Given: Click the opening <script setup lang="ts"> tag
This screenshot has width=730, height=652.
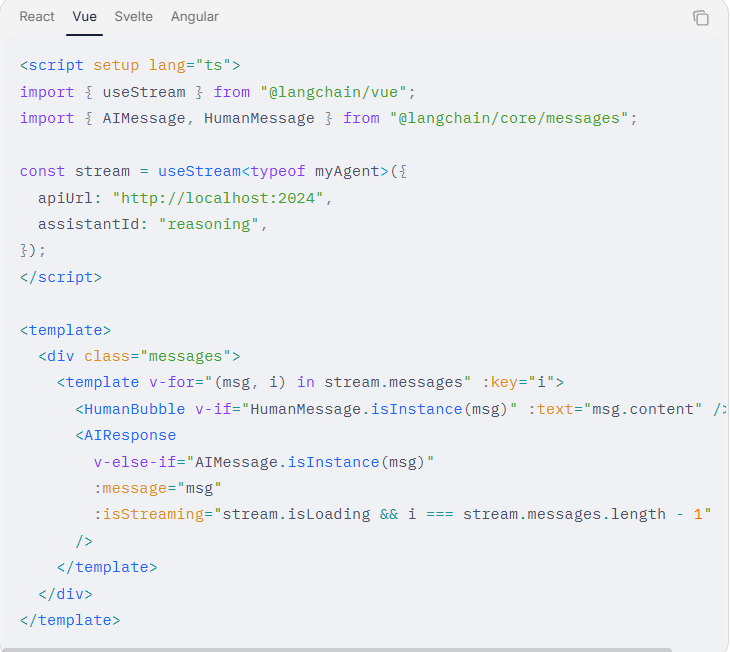Looking at the screenshot, I should coord(130,65).
